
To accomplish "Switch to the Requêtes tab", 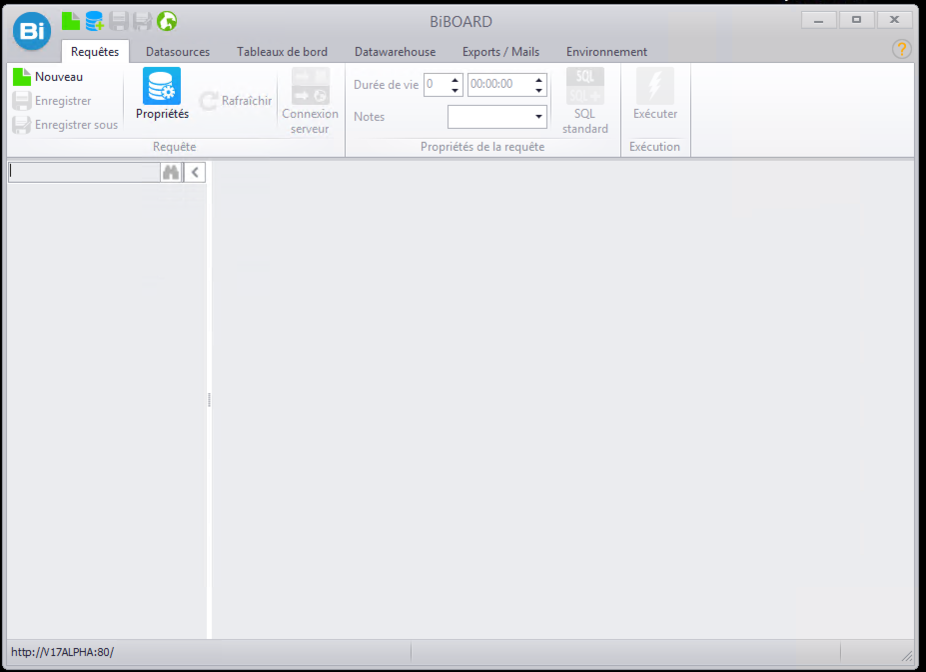I will (95, 52).
